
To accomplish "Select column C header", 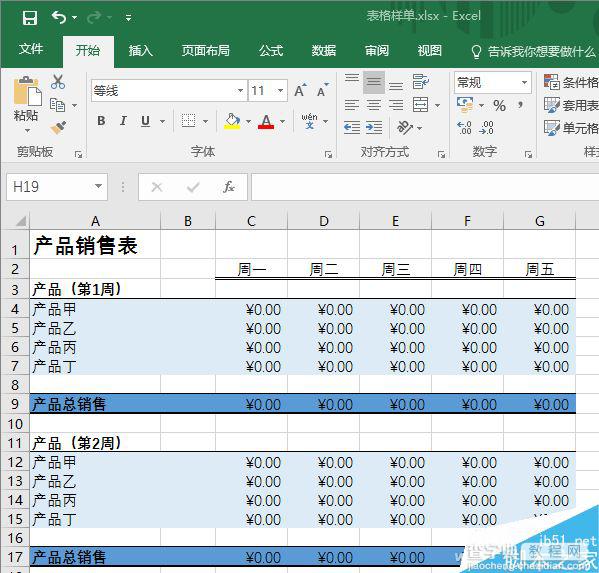I will click(x=251, y=221).
